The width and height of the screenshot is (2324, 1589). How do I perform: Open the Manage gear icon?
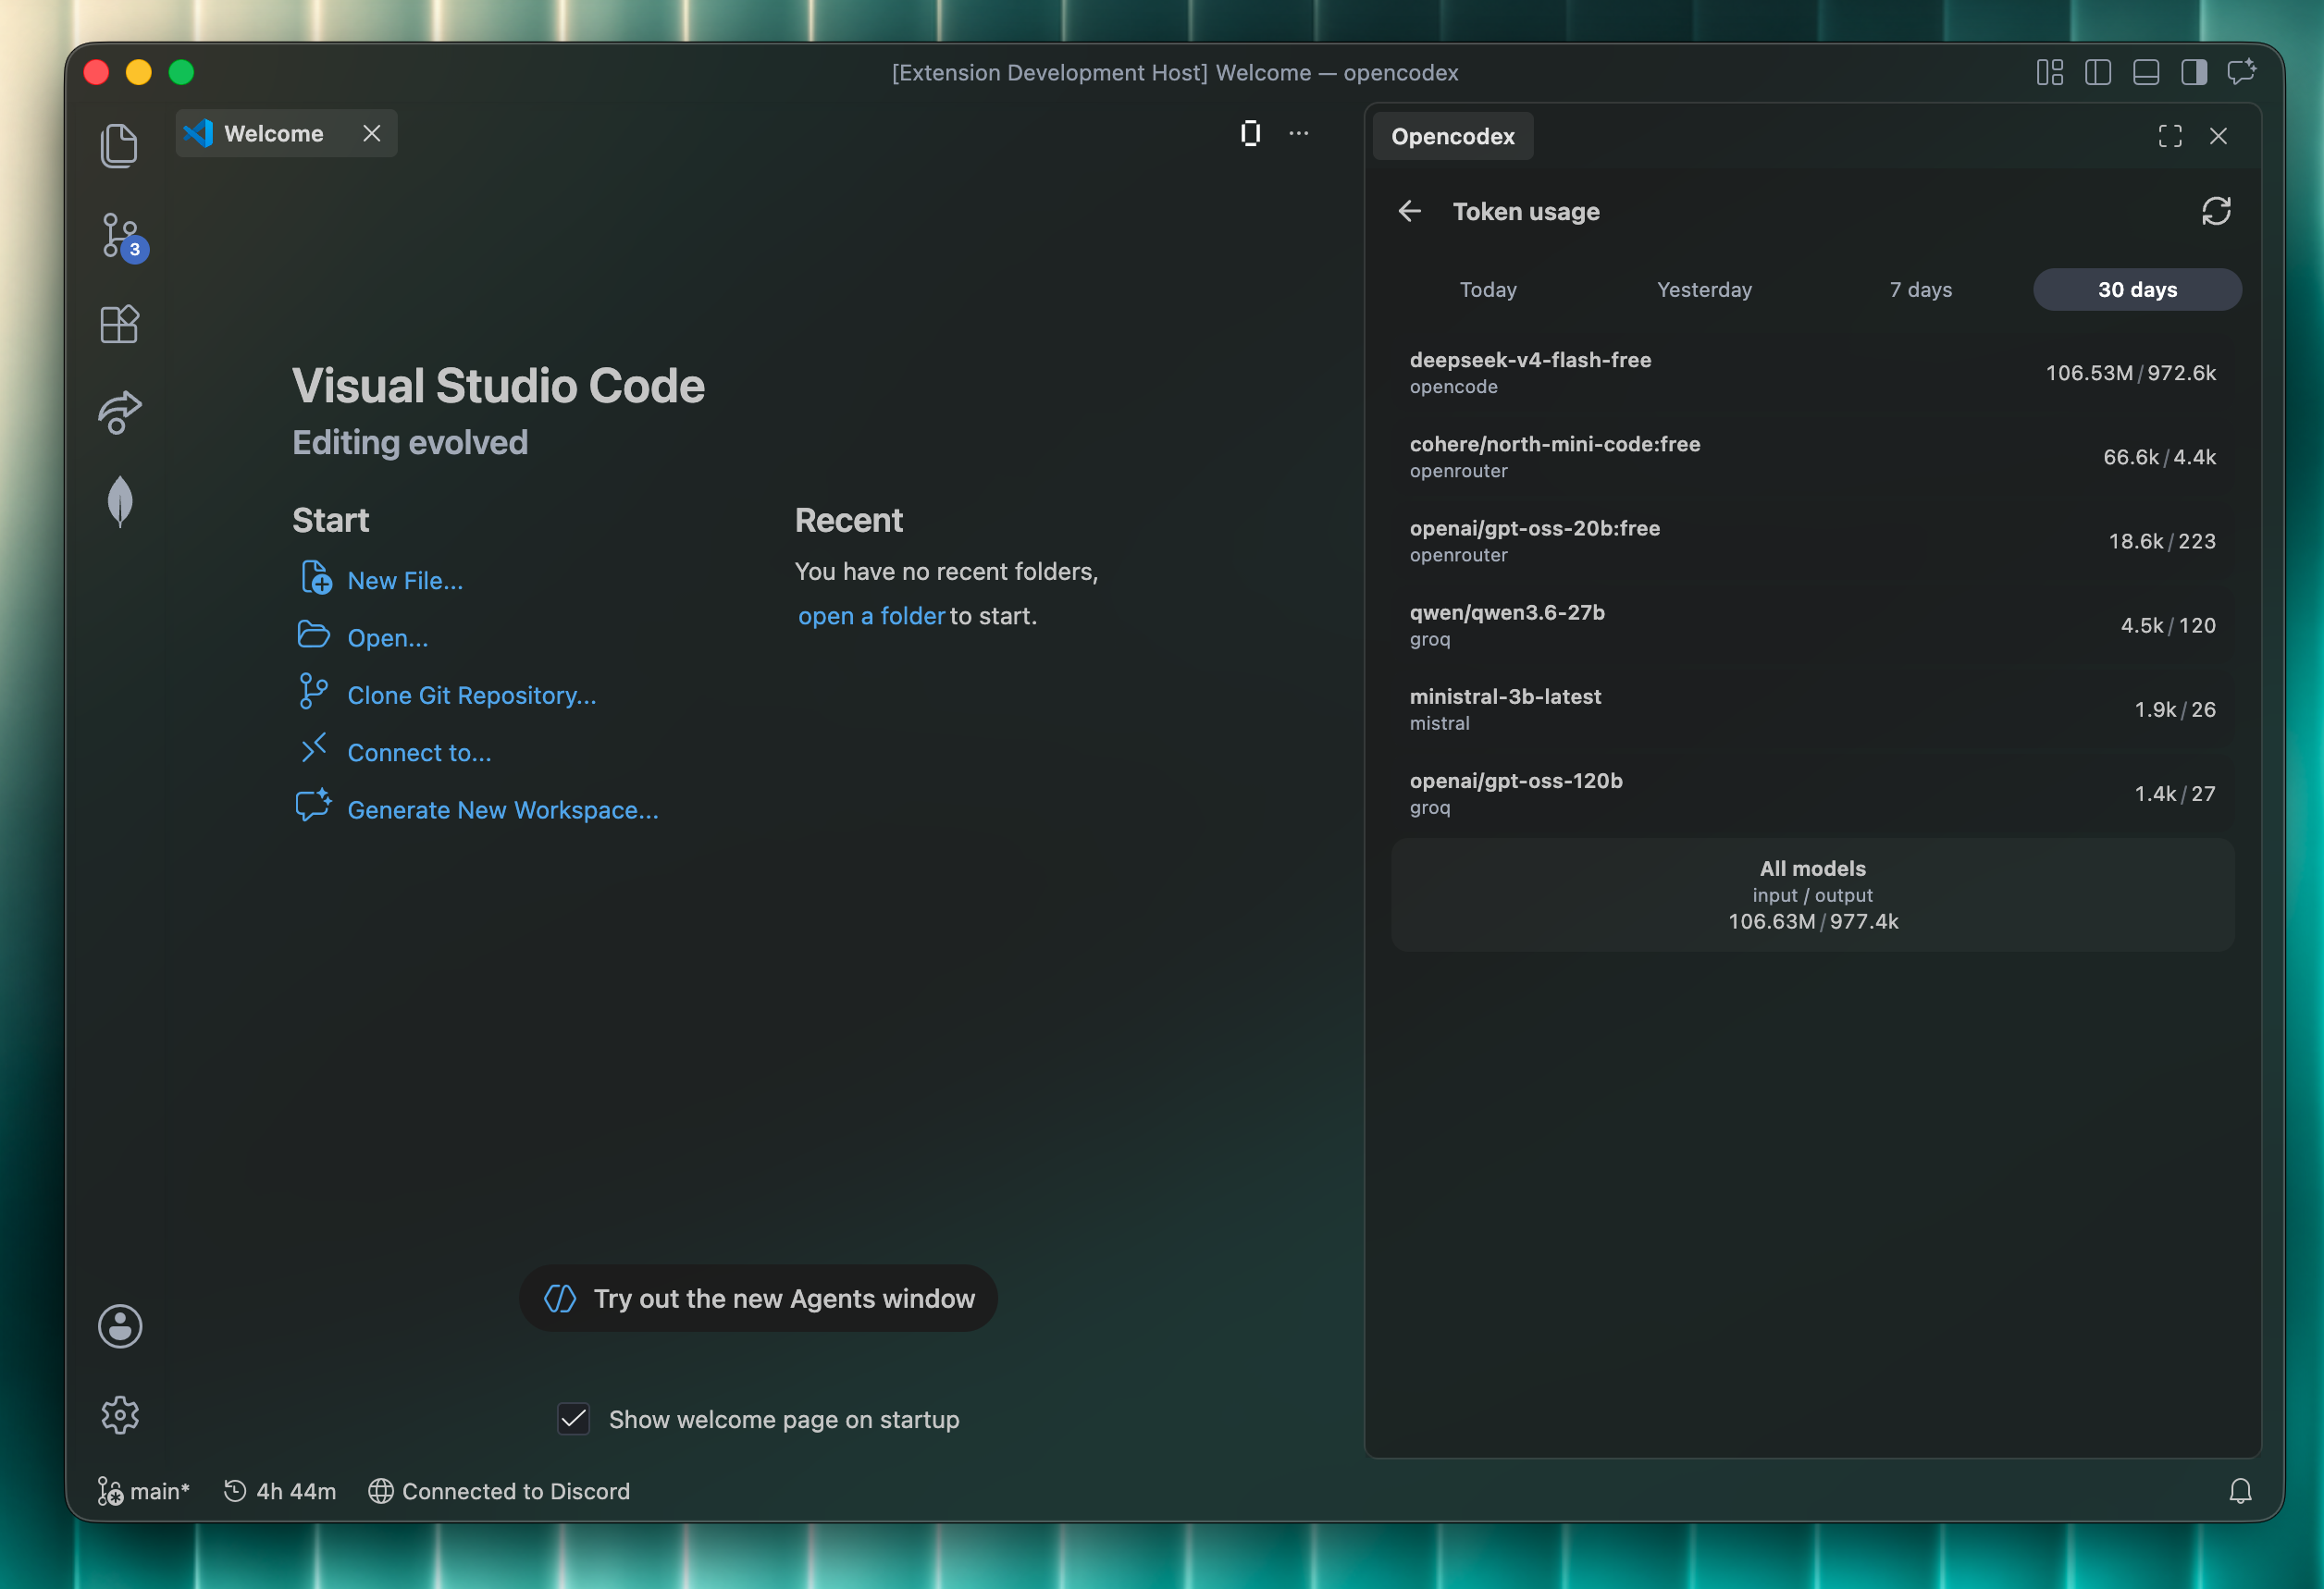click(x=120, y=1414)
